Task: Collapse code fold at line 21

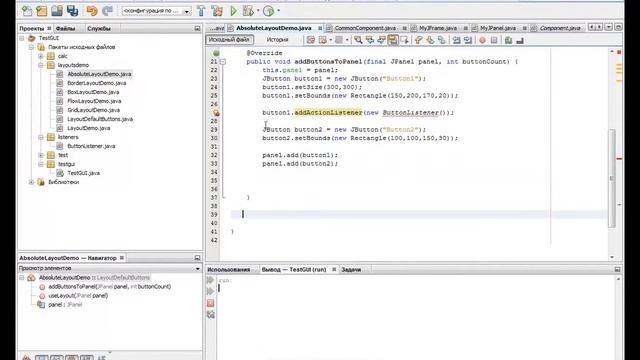Action: tap(223, 62)
